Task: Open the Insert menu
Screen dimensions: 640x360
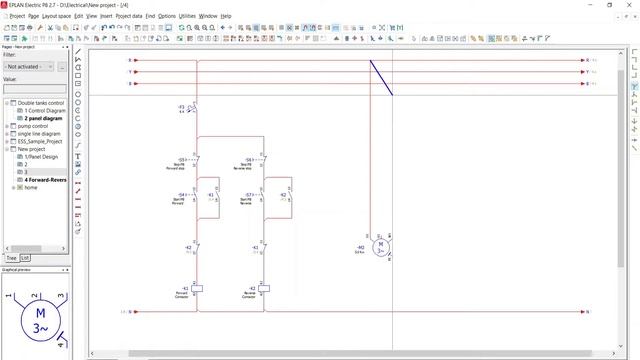Action: click(x=106, y=16)
